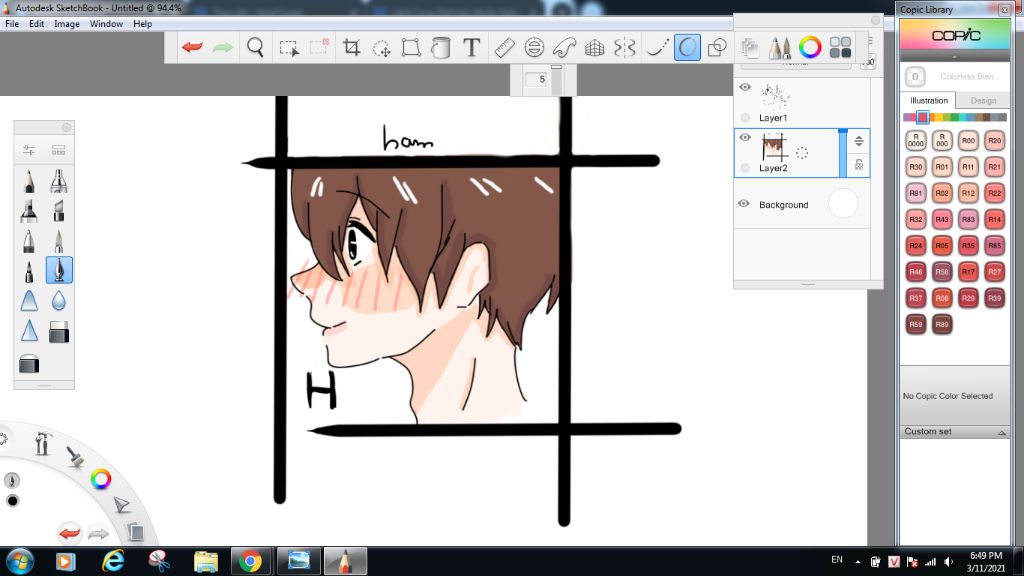Toggle the highlighted Predictive Stroke tool
Screen dimensions: 1024x576
click(x=687, y=48)
